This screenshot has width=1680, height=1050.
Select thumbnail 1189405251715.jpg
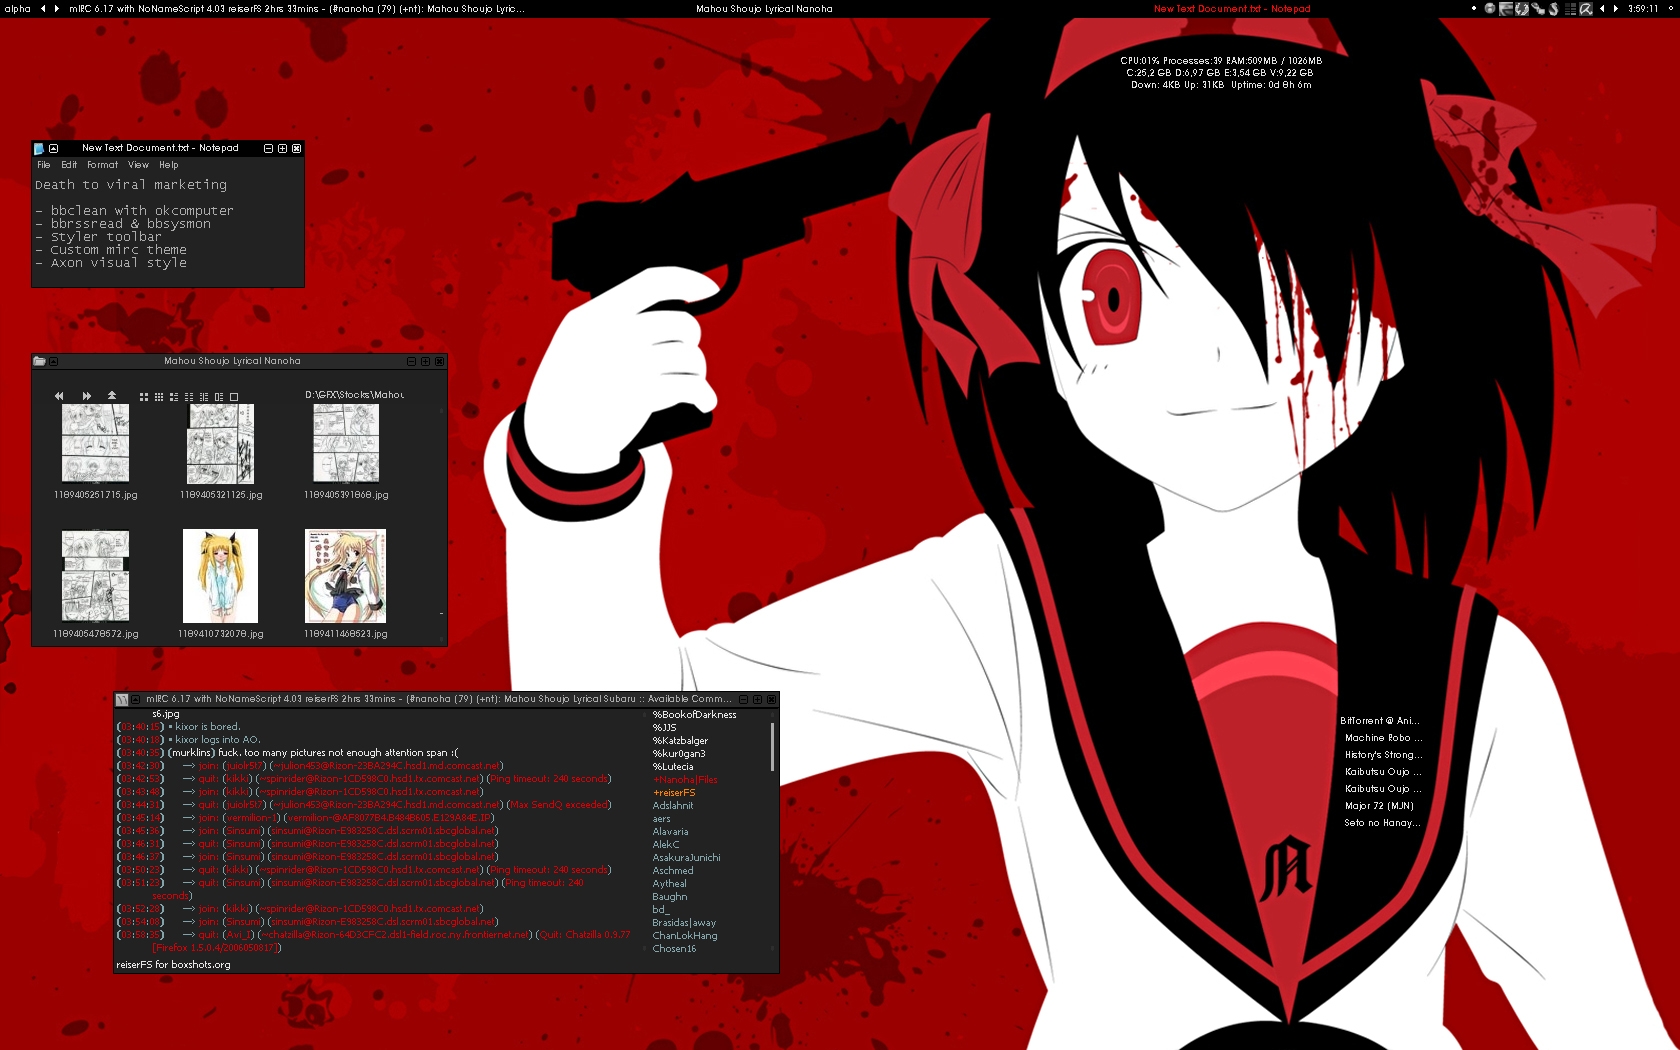tap(95, 443)
